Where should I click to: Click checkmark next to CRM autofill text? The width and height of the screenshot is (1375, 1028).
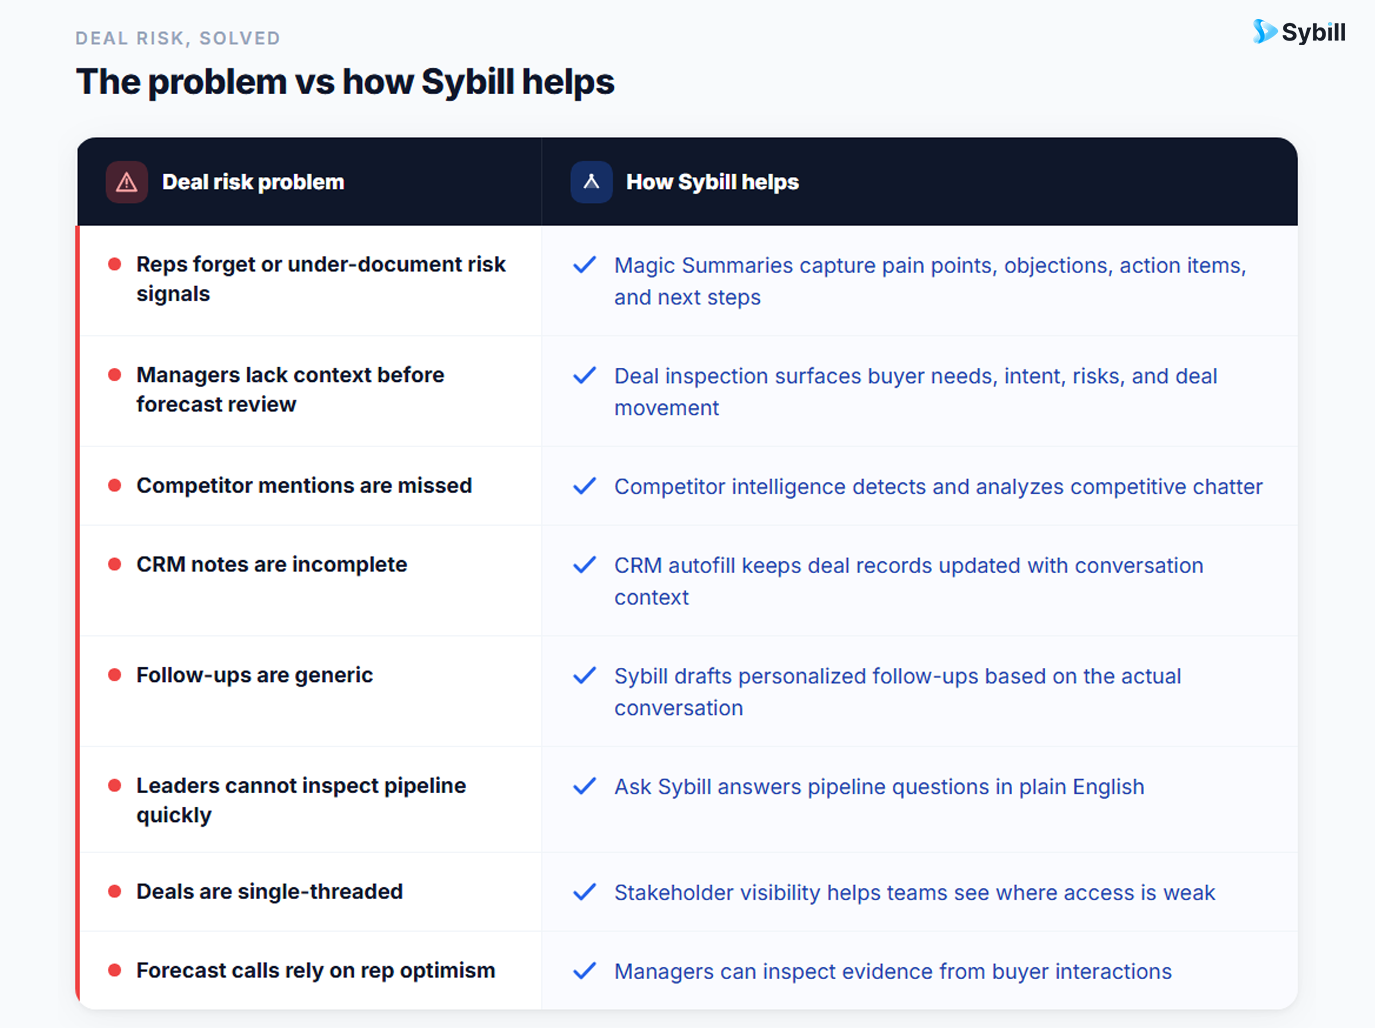[x=585, y=565]
